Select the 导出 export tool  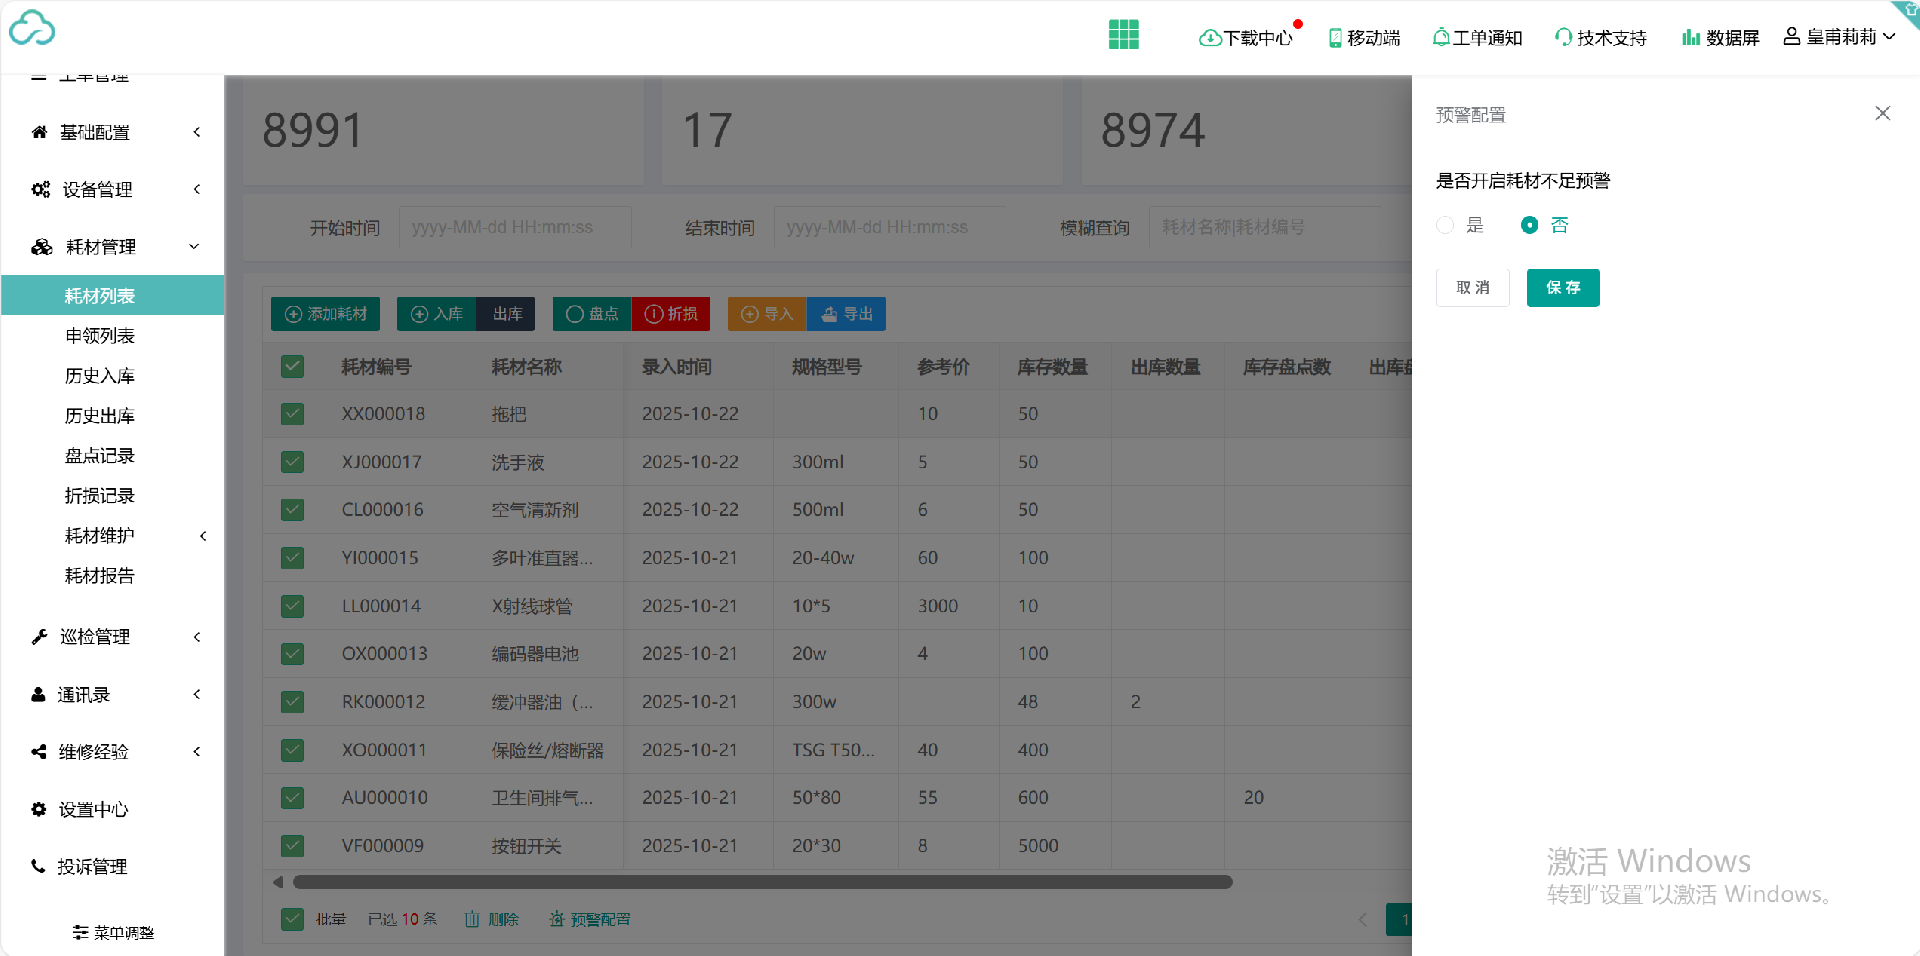pyautogui.click(x=846, y=314)
